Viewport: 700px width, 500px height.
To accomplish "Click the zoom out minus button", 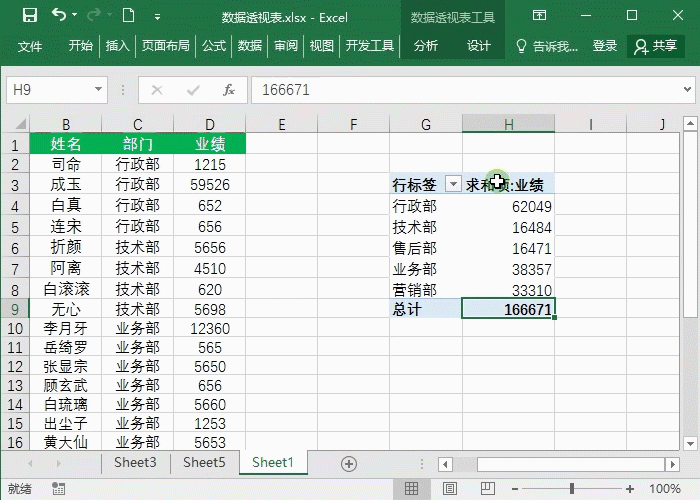I will tap(515, 489).
